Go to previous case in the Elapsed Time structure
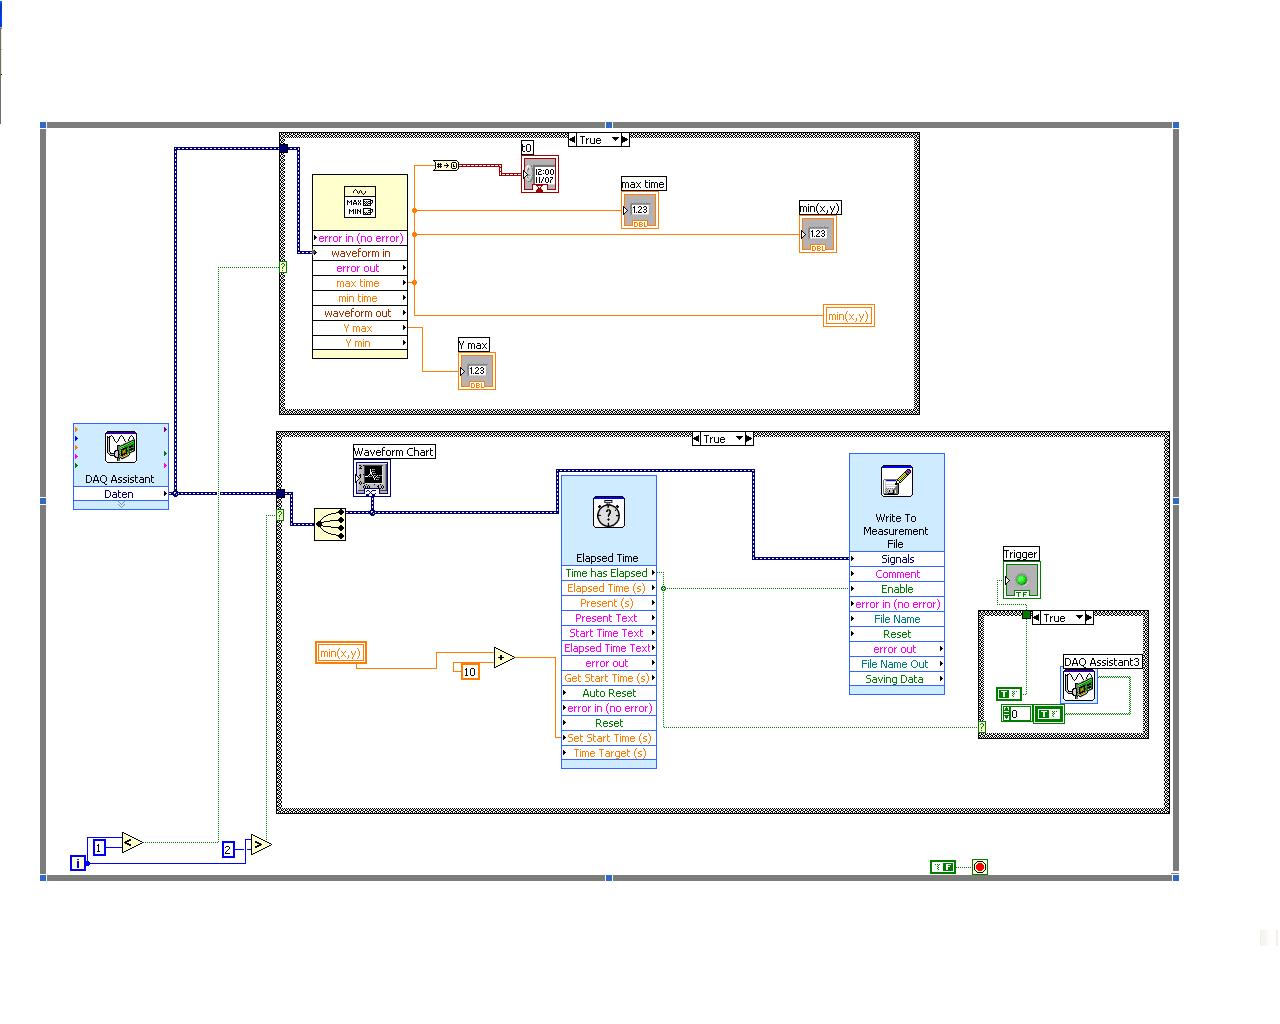 [x=696, y=439]
